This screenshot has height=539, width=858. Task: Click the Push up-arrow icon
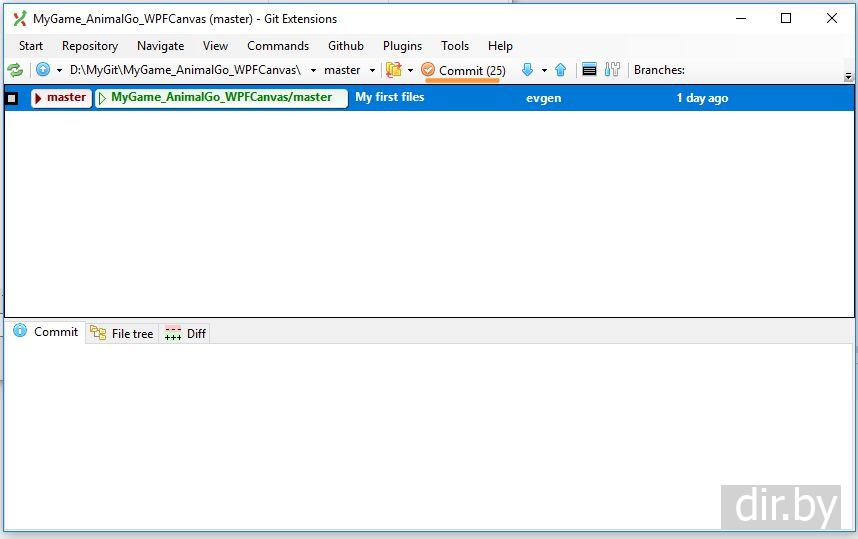(560, 70)
